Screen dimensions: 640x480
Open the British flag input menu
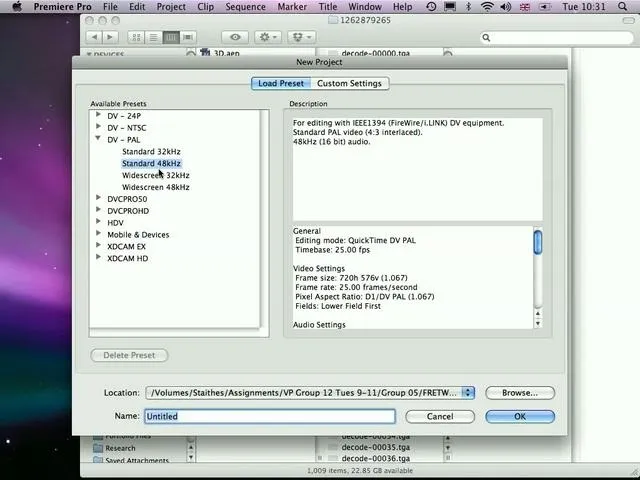pyautogui.click(x=525, y=7)
